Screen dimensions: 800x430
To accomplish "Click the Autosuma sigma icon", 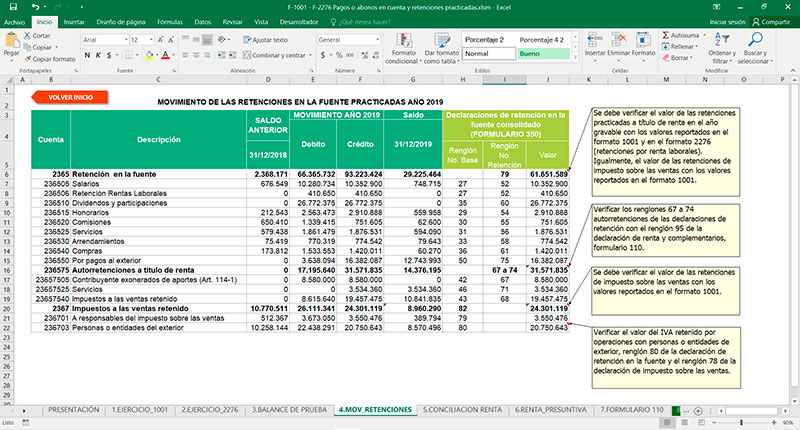I will 666,35.
